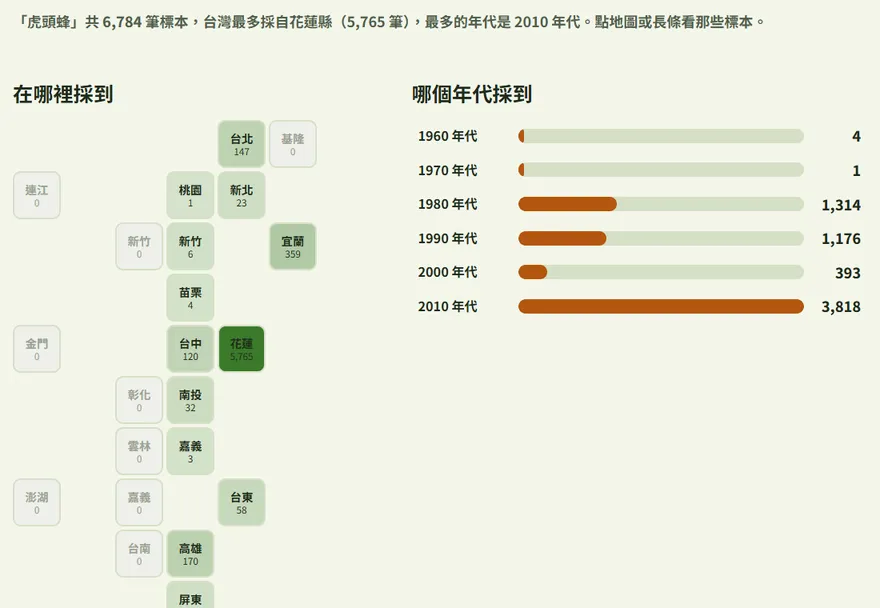Choose the 高雄 tile with 170 specimens
880x608 pixels.
[190, 553]
